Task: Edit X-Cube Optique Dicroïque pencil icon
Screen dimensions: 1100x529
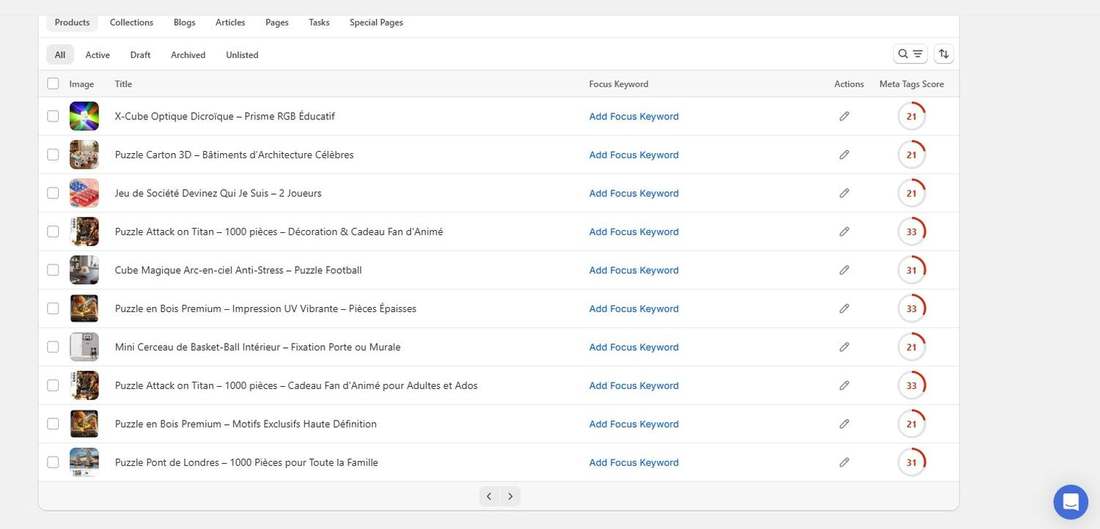Action: pos(844,116)
